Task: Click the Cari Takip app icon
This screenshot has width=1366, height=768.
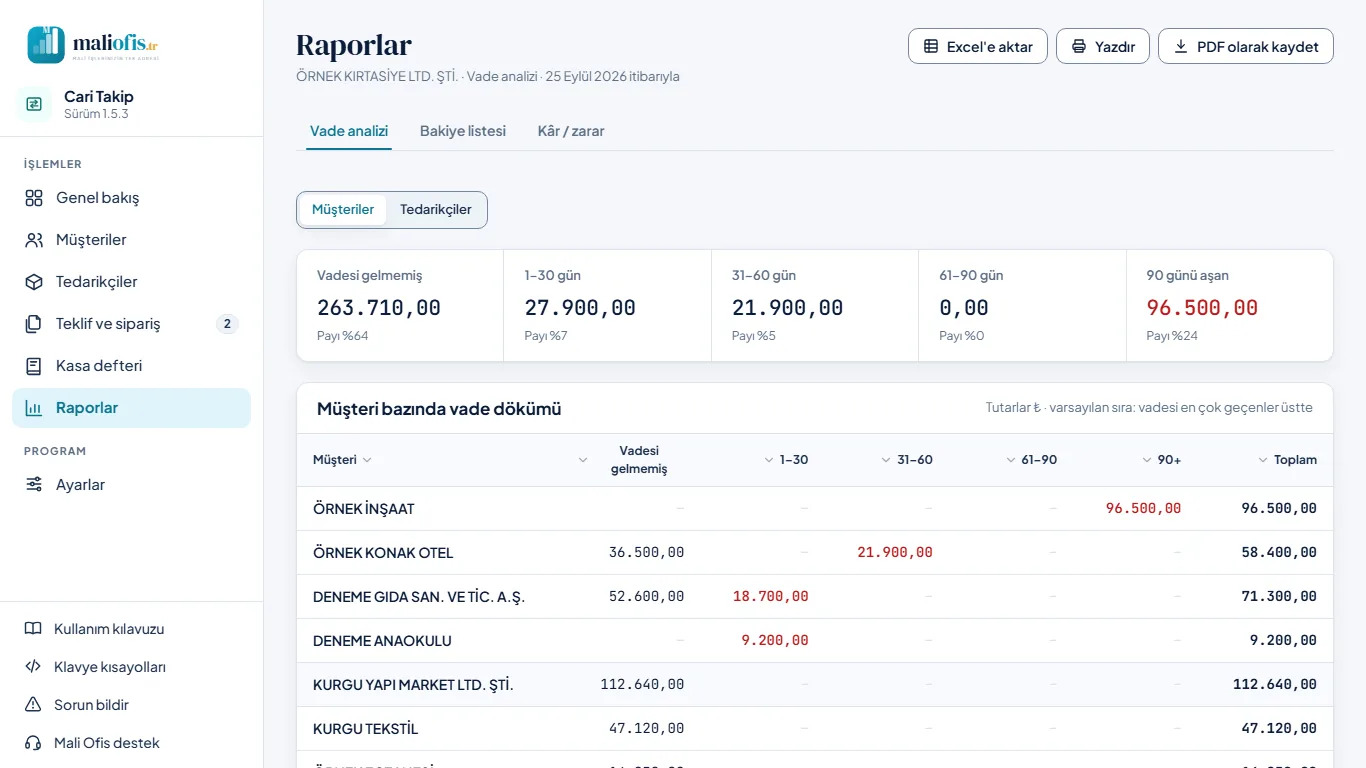Action: click(34, 104)
